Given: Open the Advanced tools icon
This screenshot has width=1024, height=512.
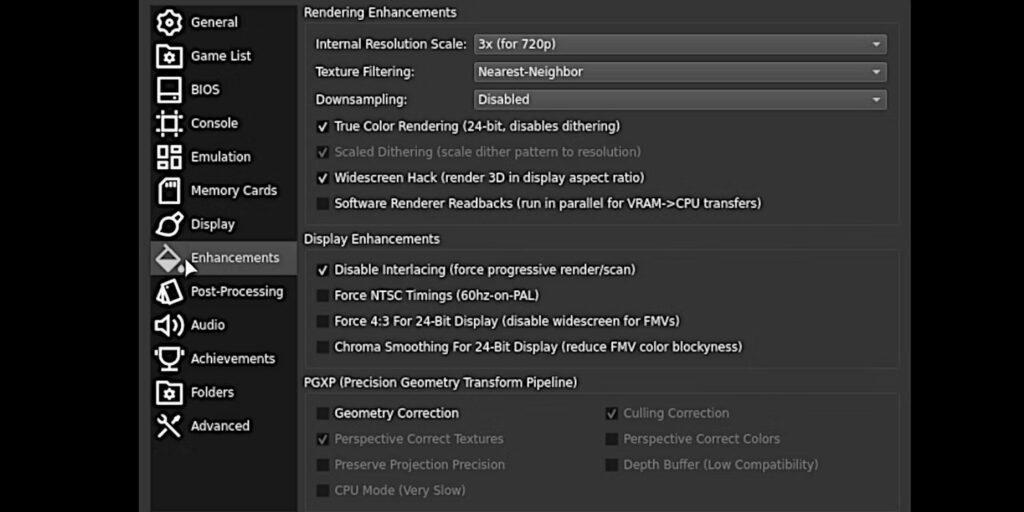Looking at the screenshot, I should (x=169, y=426).
